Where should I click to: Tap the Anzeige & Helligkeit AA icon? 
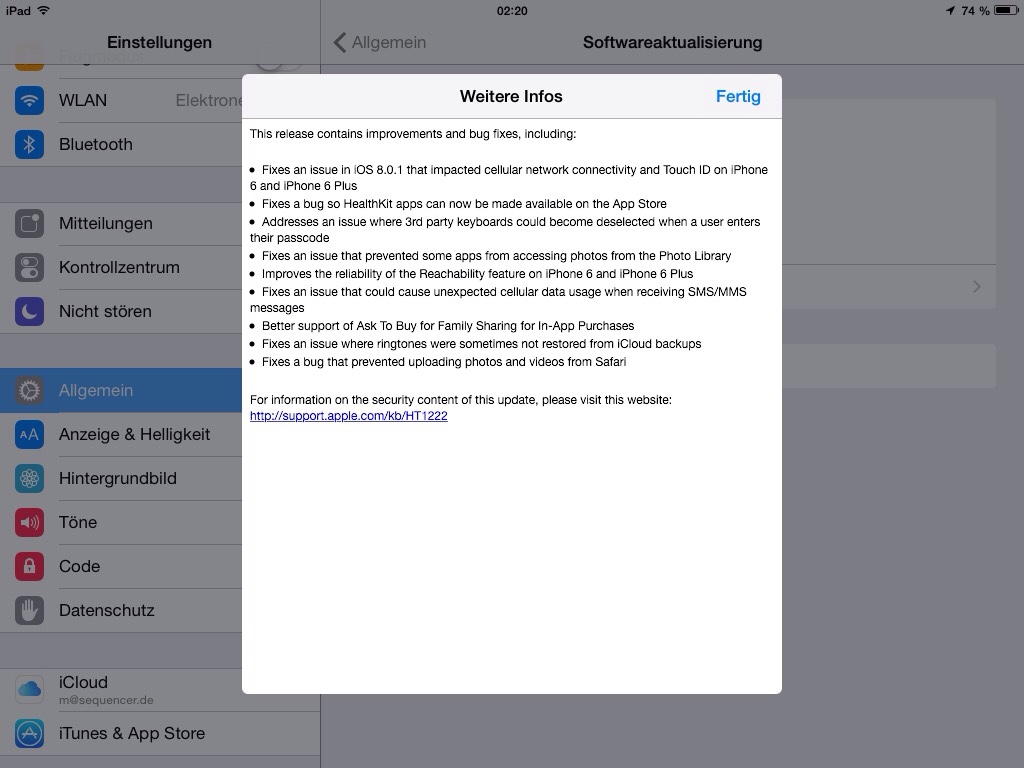[x=29, y=434]
